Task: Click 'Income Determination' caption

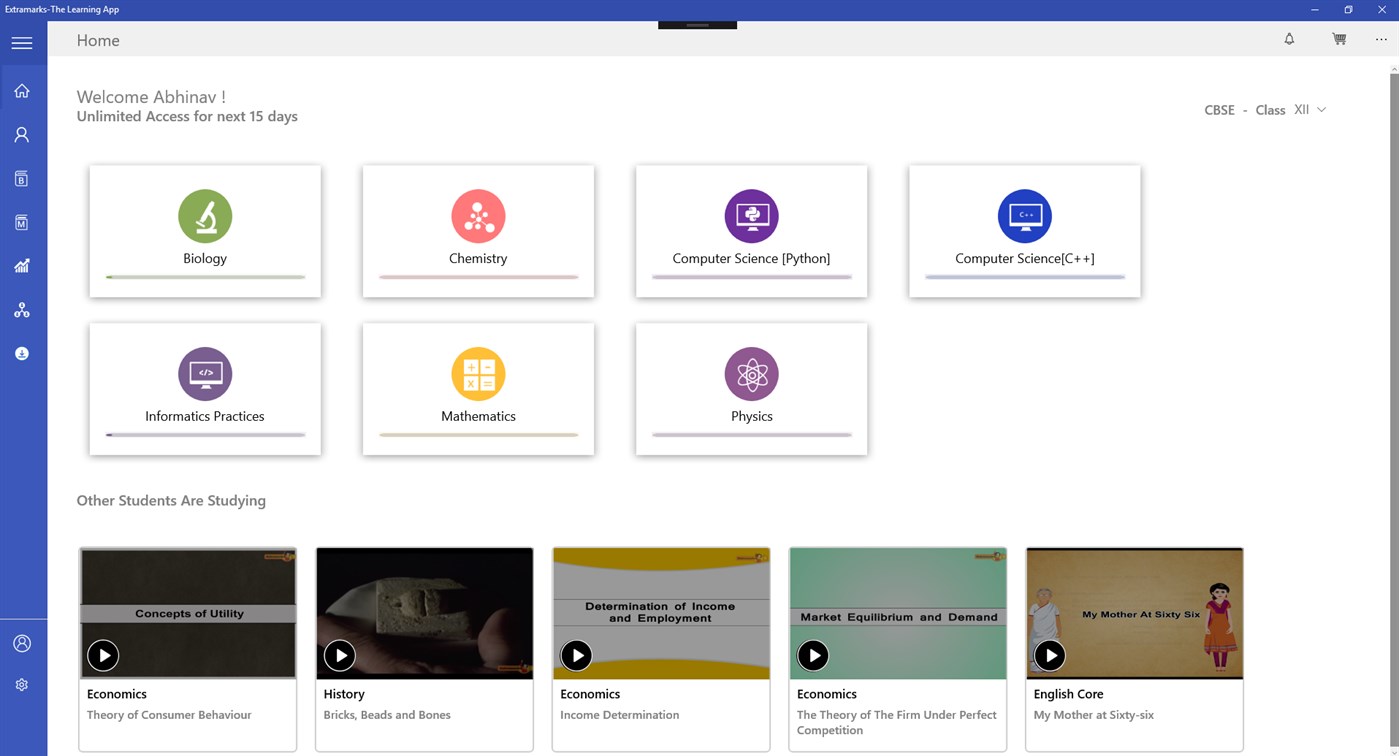Action: click(619, 715)
